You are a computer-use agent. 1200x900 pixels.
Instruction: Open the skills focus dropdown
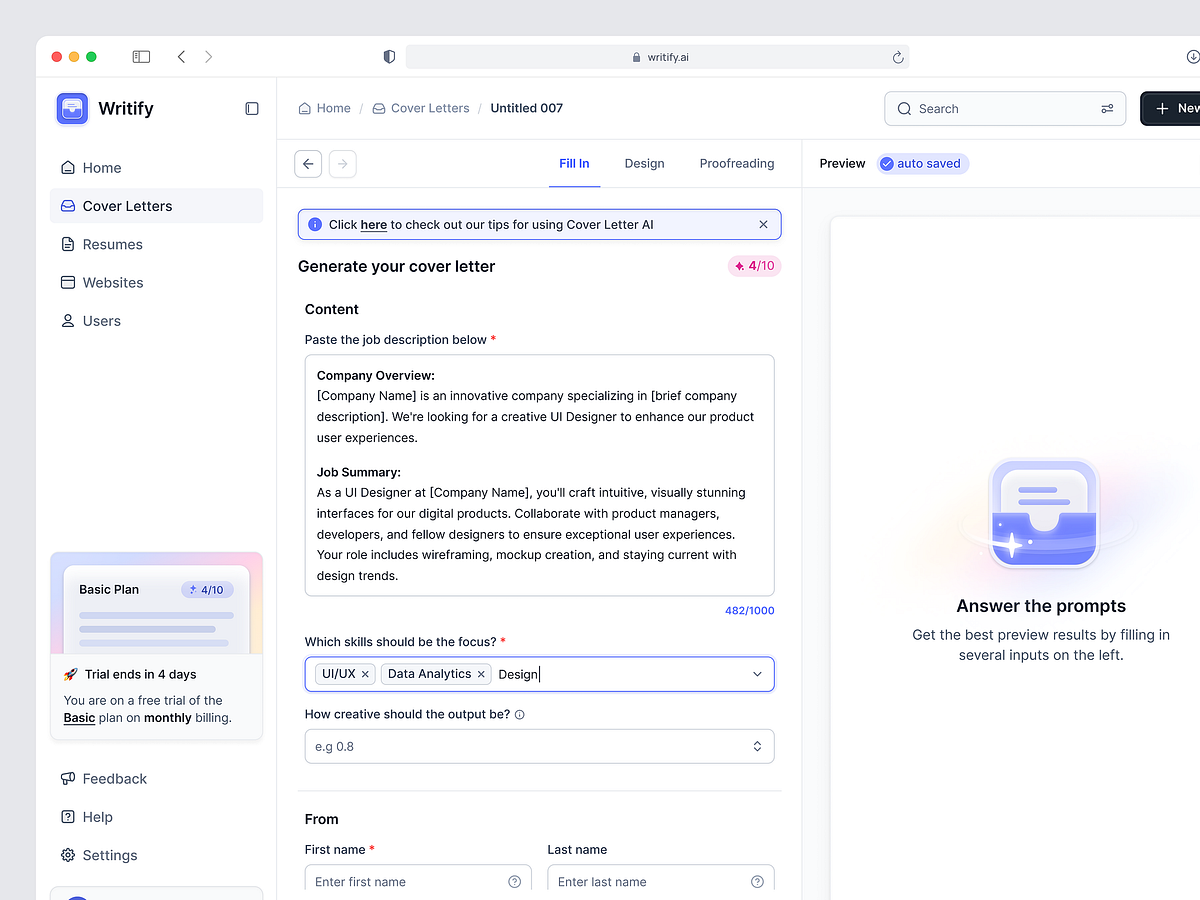757,674
